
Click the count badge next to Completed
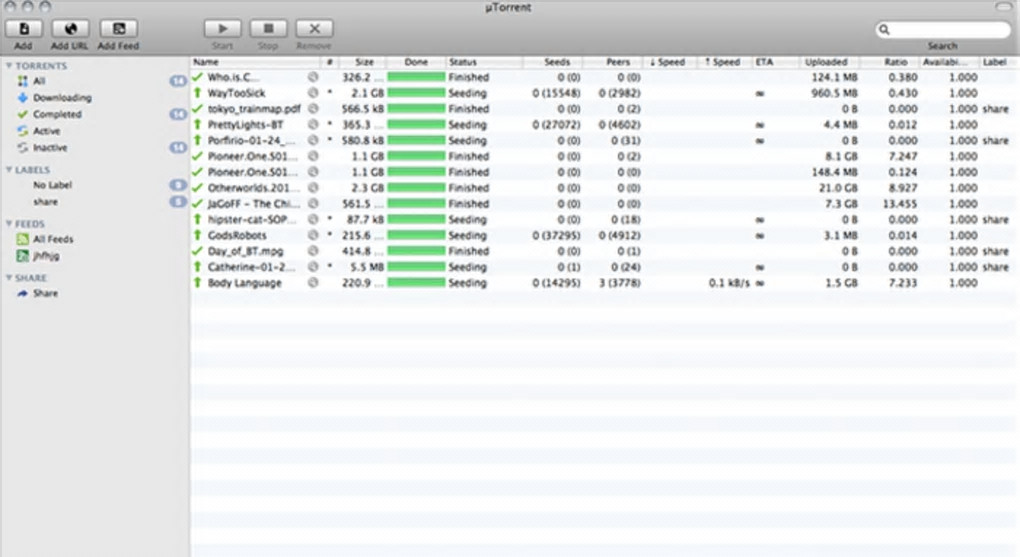coord(178,114)
